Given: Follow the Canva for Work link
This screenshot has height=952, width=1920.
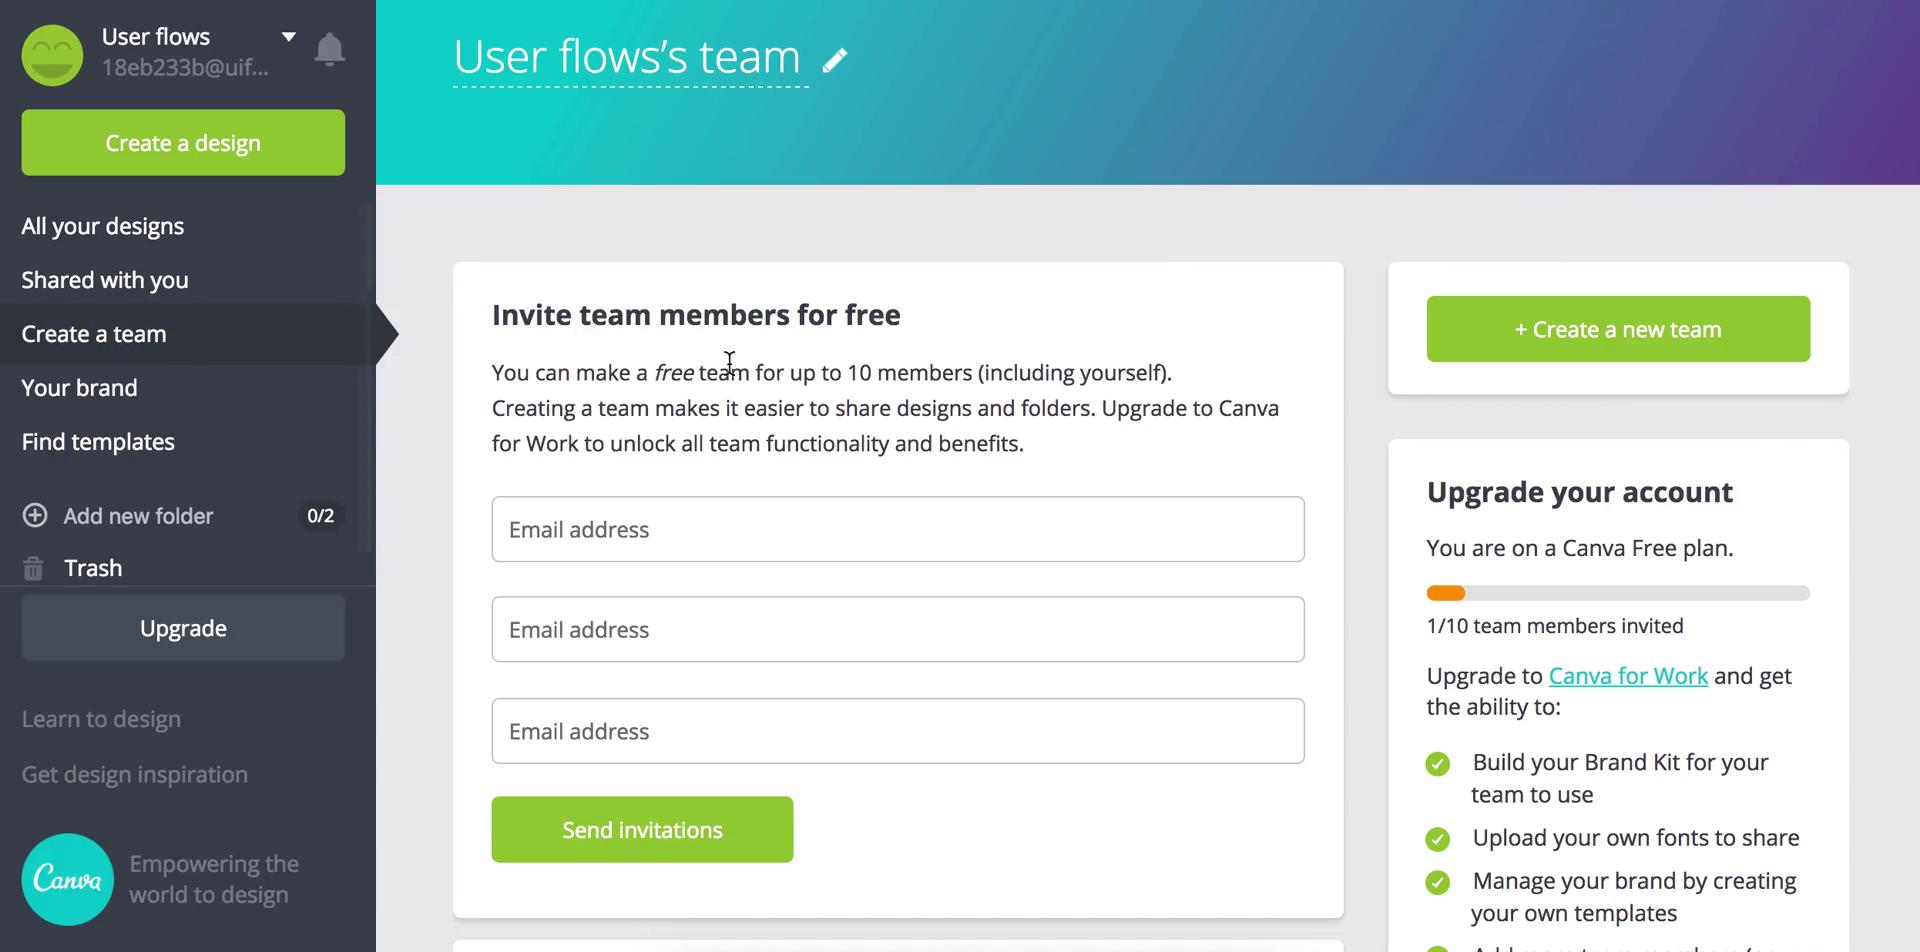Looking at the screenshot, I should point(1628,676).
